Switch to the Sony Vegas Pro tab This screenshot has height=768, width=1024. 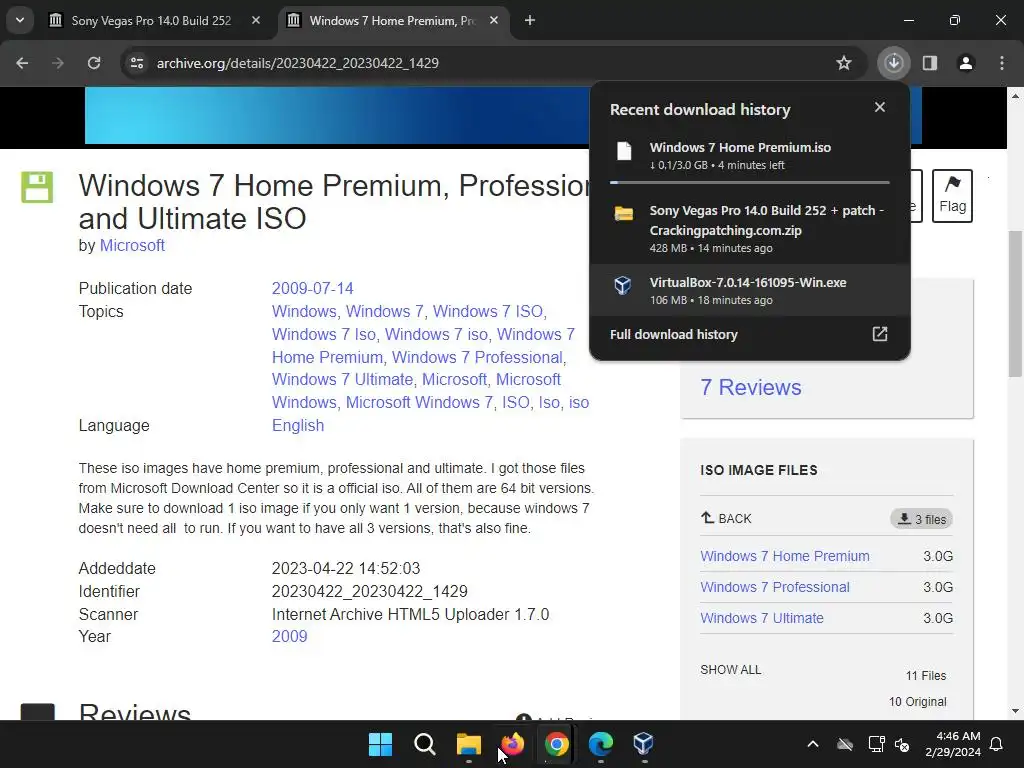click(x=151, y=21)
